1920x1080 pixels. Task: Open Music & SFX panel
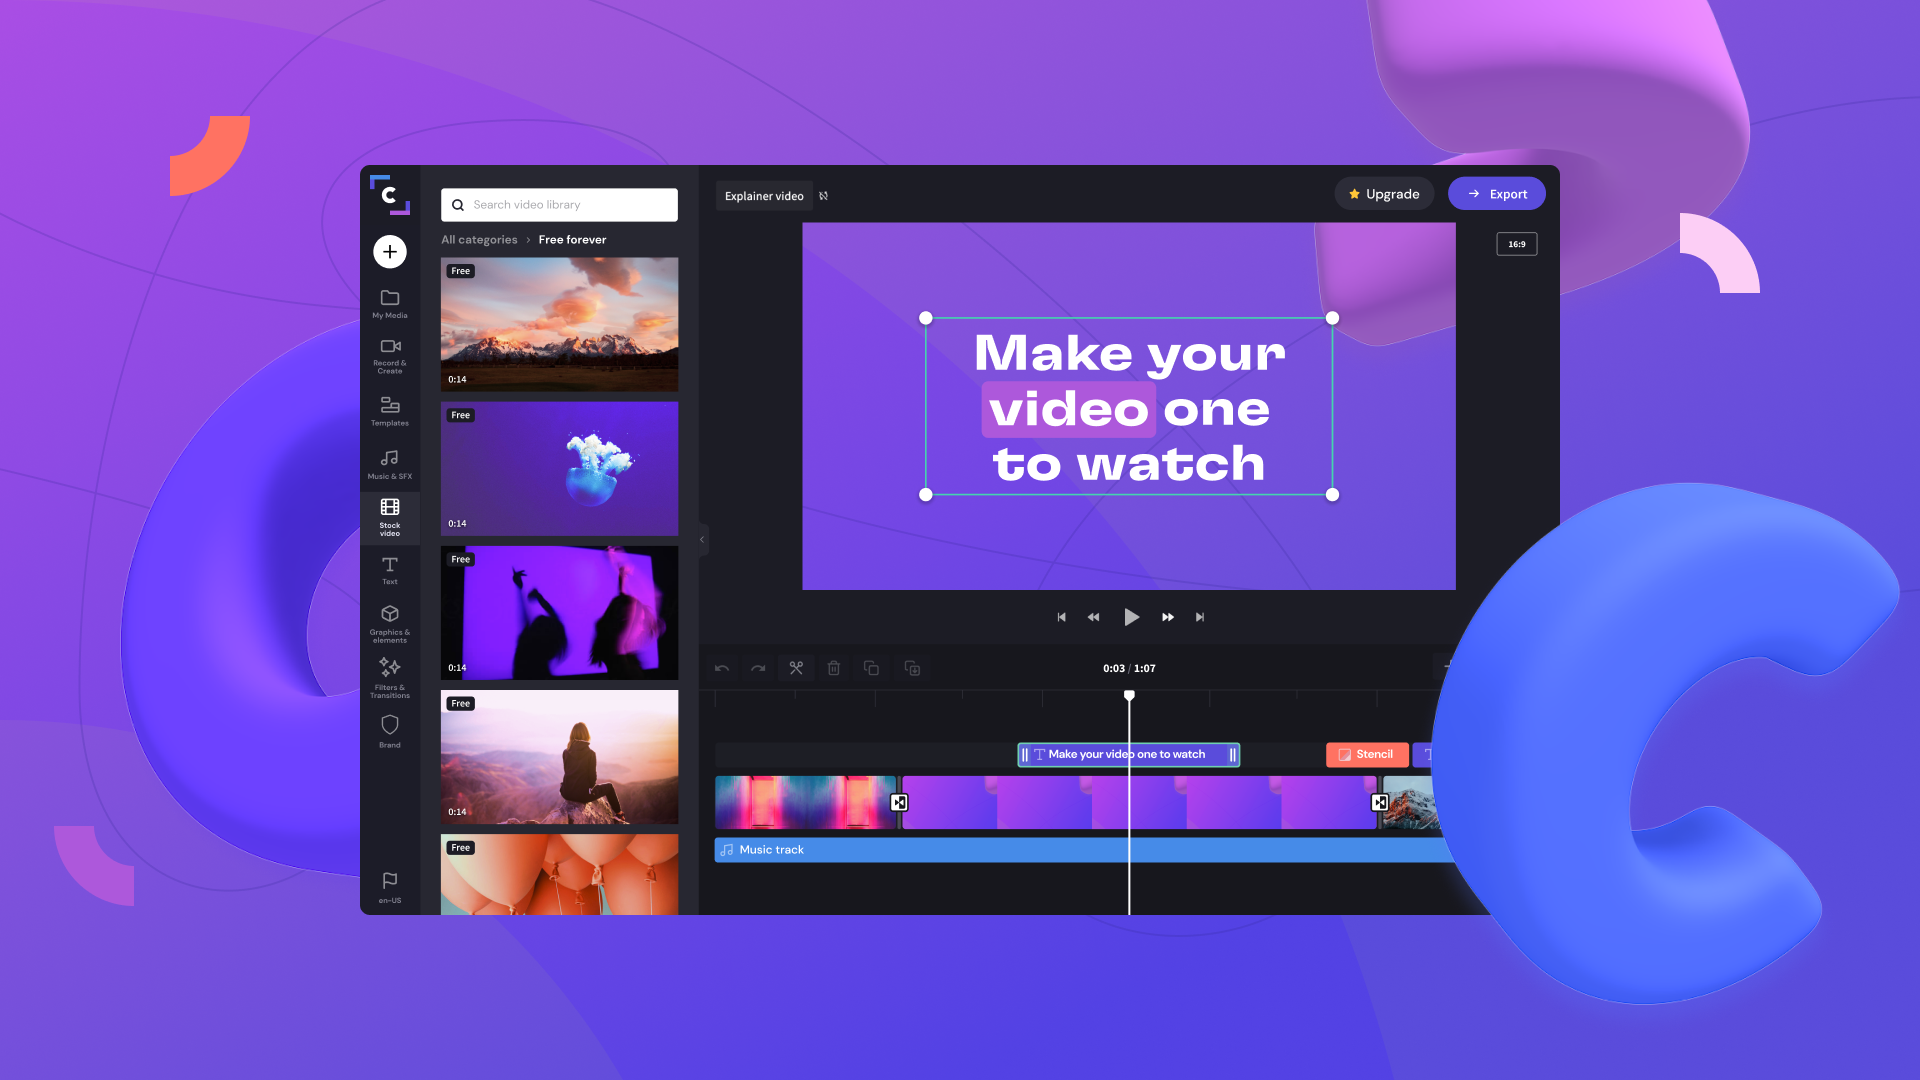390,463
